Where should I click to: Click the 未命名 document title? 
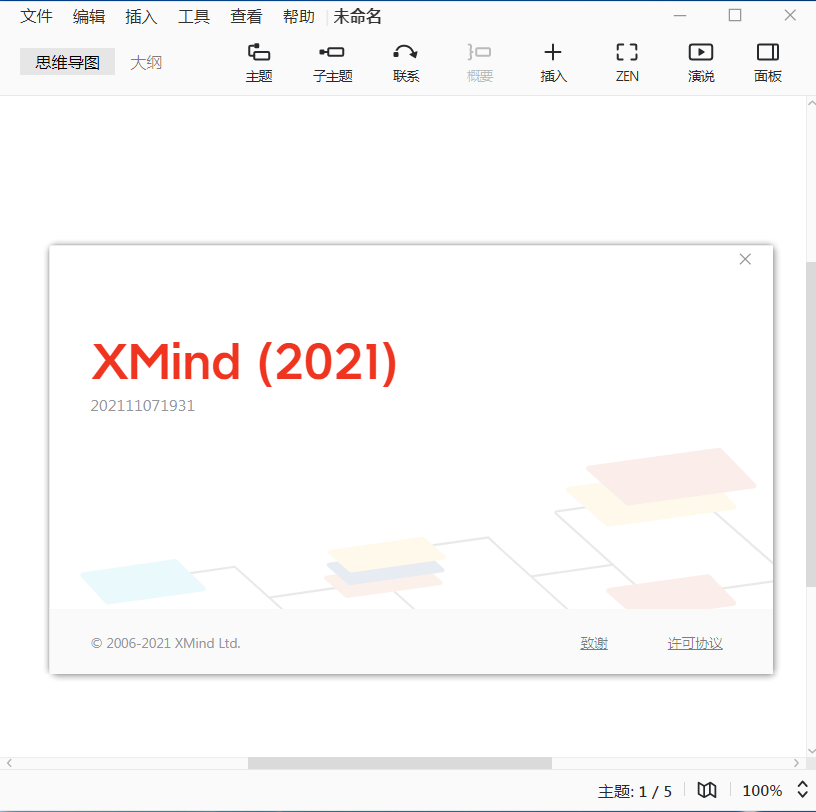point(358,16)
